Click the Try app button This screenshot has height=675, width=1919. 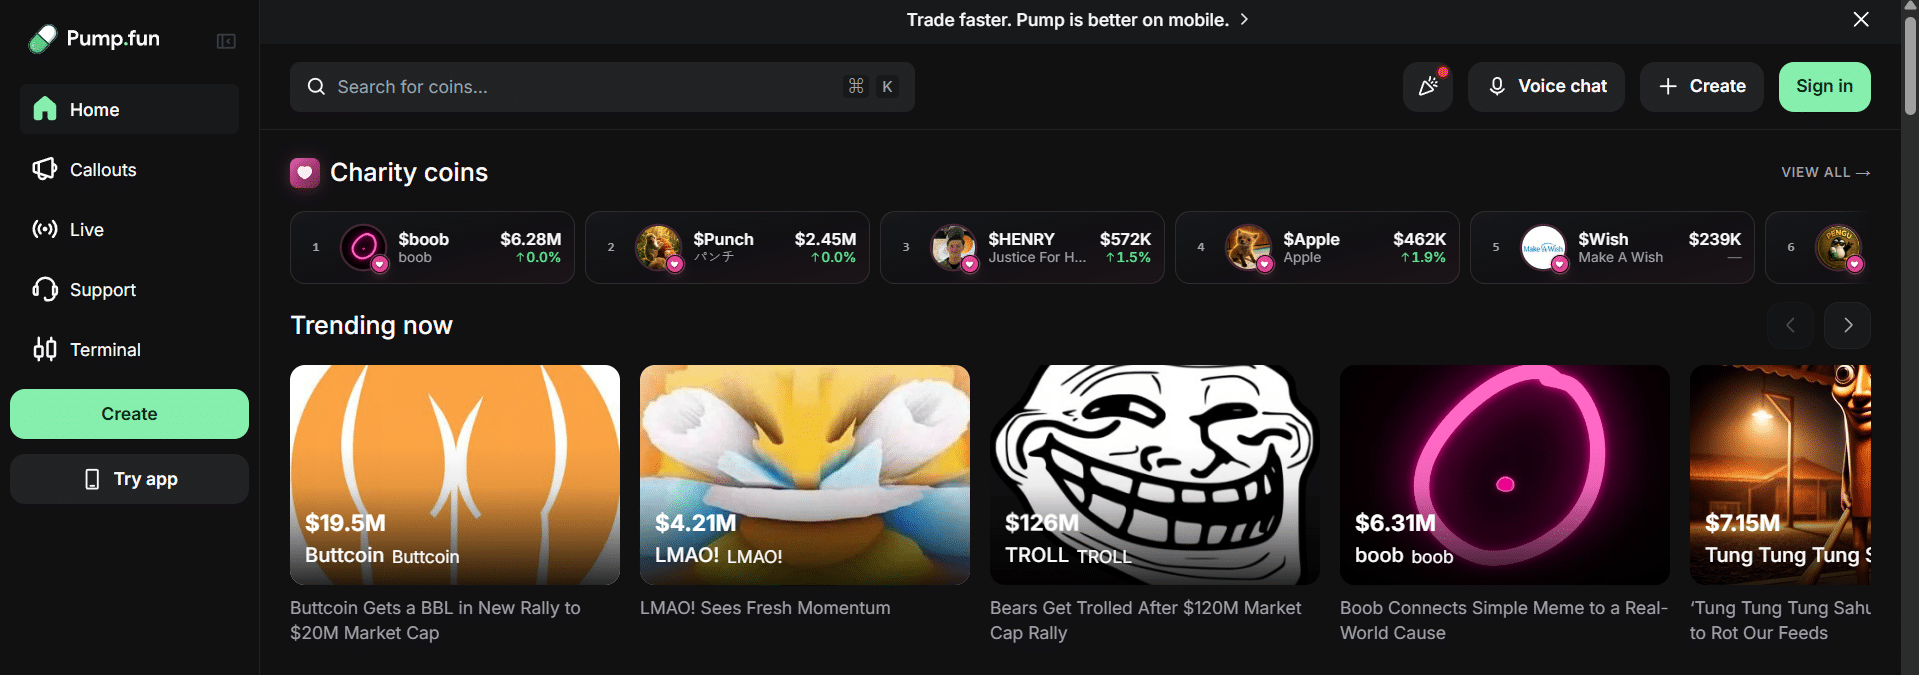129,479
